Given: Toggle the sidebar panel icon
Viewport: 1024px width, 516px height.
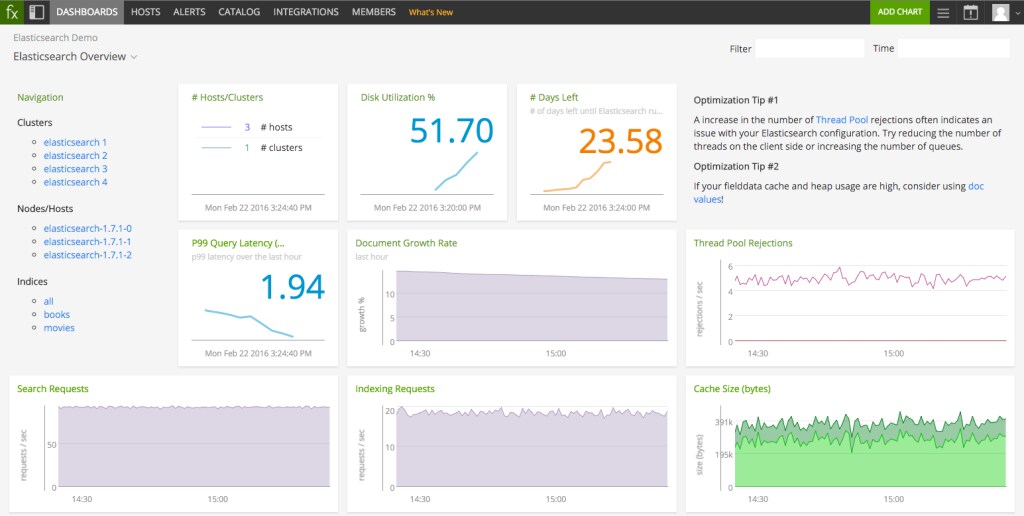Looking at the screenshot, I should coord(37,12).
